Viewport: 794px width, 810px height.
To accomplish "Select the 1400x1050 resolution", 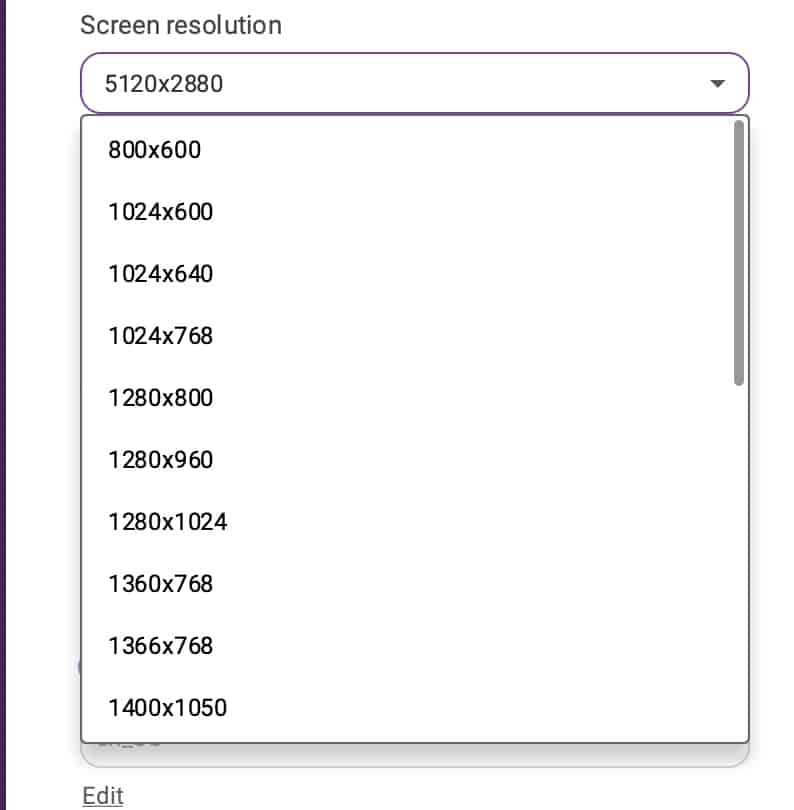I will coord(168,708).
